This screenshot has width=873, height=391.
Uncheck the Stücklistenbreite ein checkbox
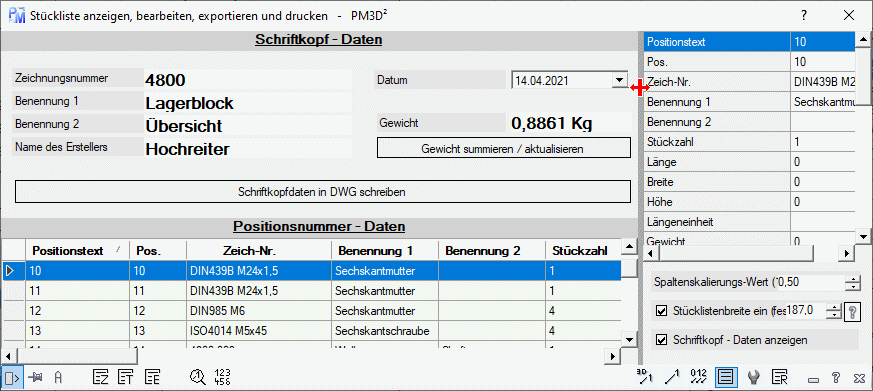pos(661,311)
